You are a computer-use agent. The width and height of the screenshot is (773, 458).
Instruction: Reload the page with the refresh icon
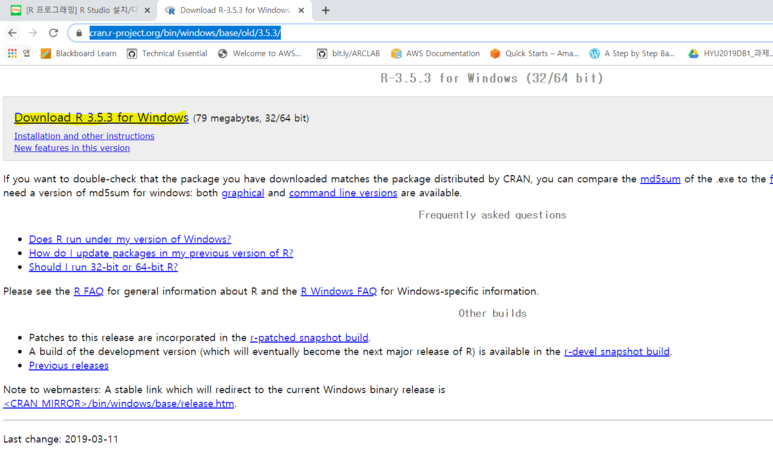click(x=53, y=33)
